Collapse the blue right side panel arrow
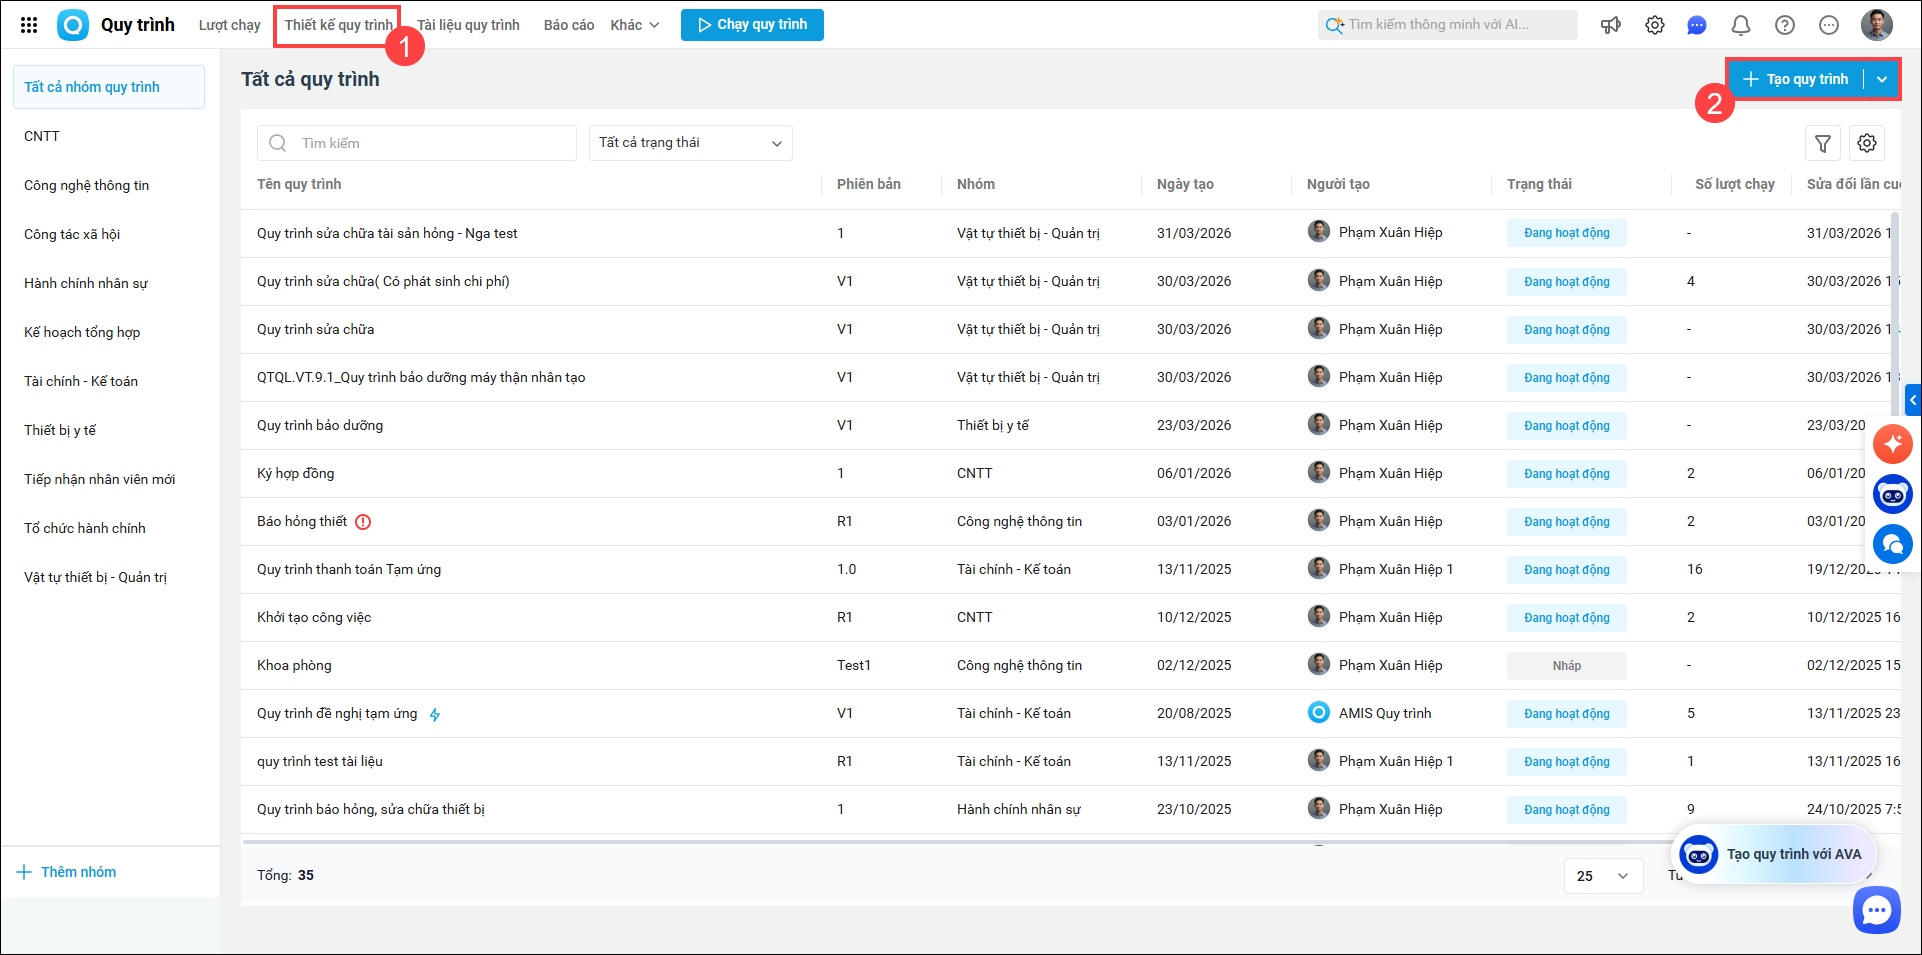Viewport: 1922px width, 955px height. pyautogui.click(x=1913, y=400)
